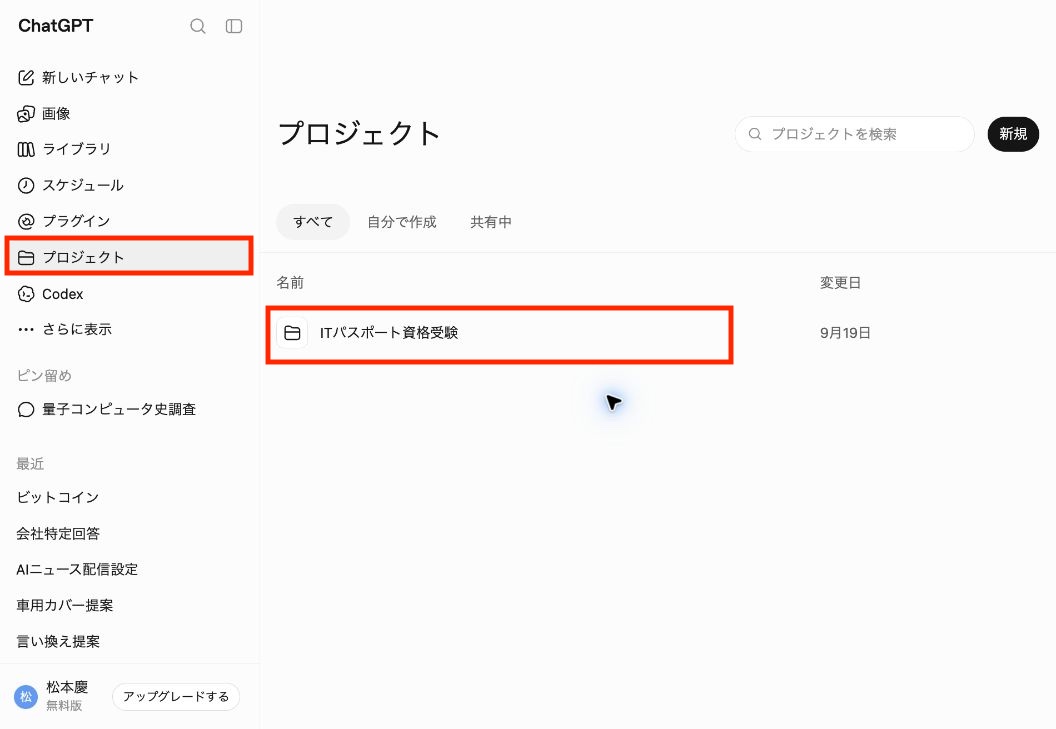Click the 画像 images icon

click(x=26, y=114)
